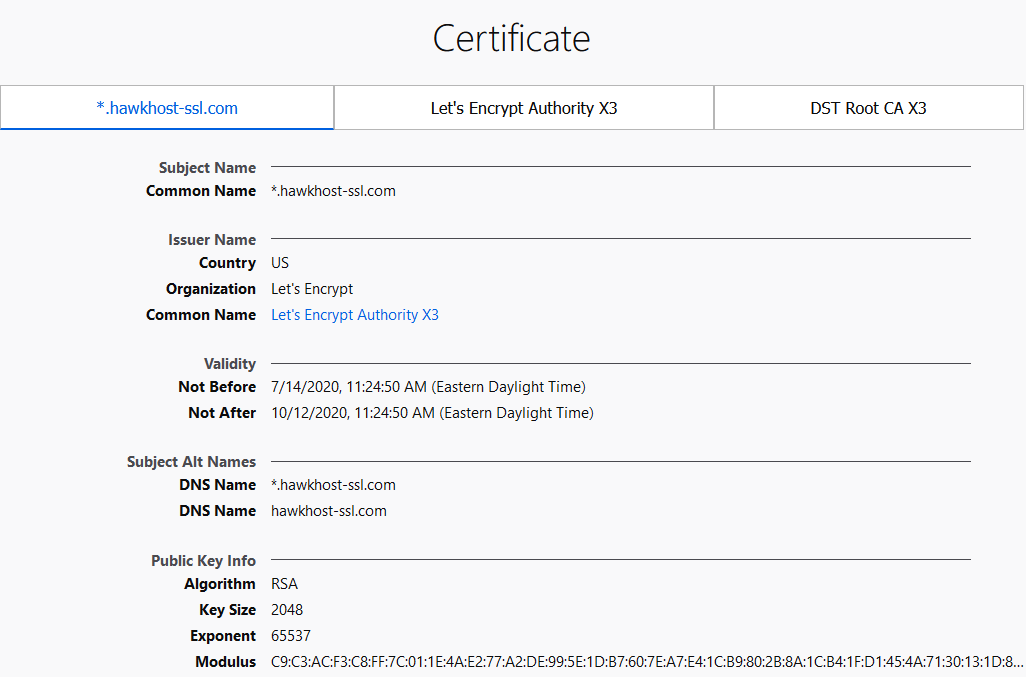Select the RSA algorithm value
The width and height of the screenshot is (1026, 677).
(x=284, y=583)
